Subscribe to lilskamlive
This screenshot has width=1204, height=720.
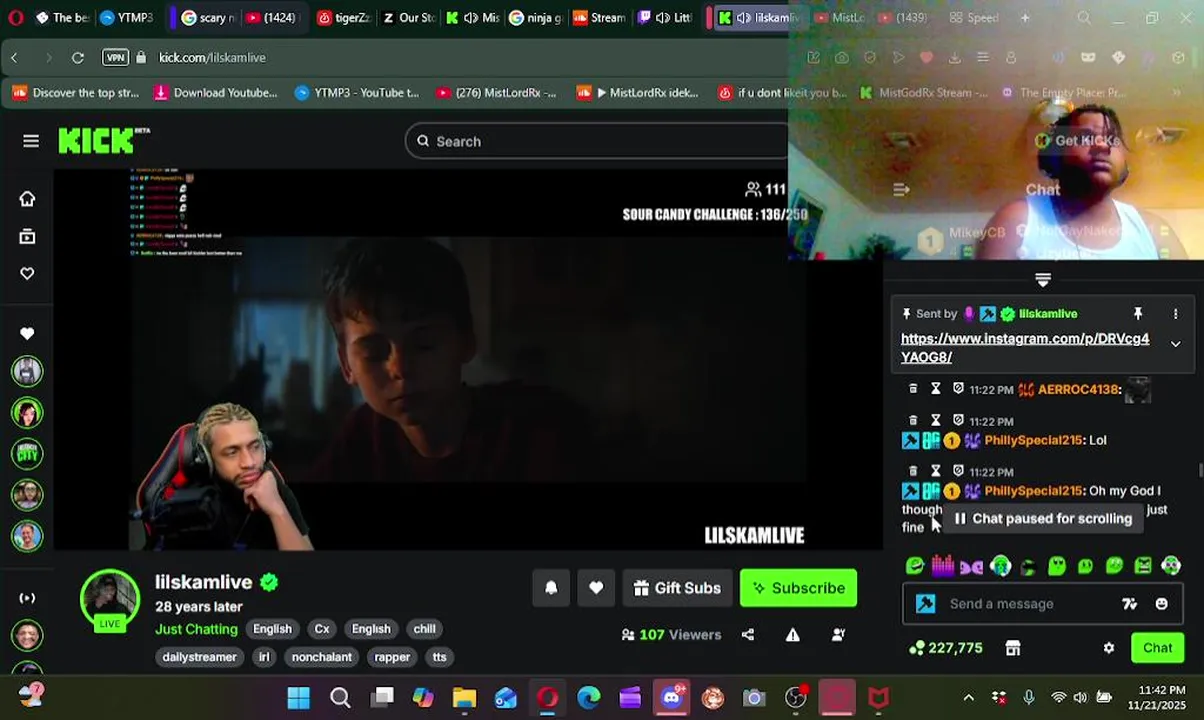pyautogui.click(x=798, y=588)
